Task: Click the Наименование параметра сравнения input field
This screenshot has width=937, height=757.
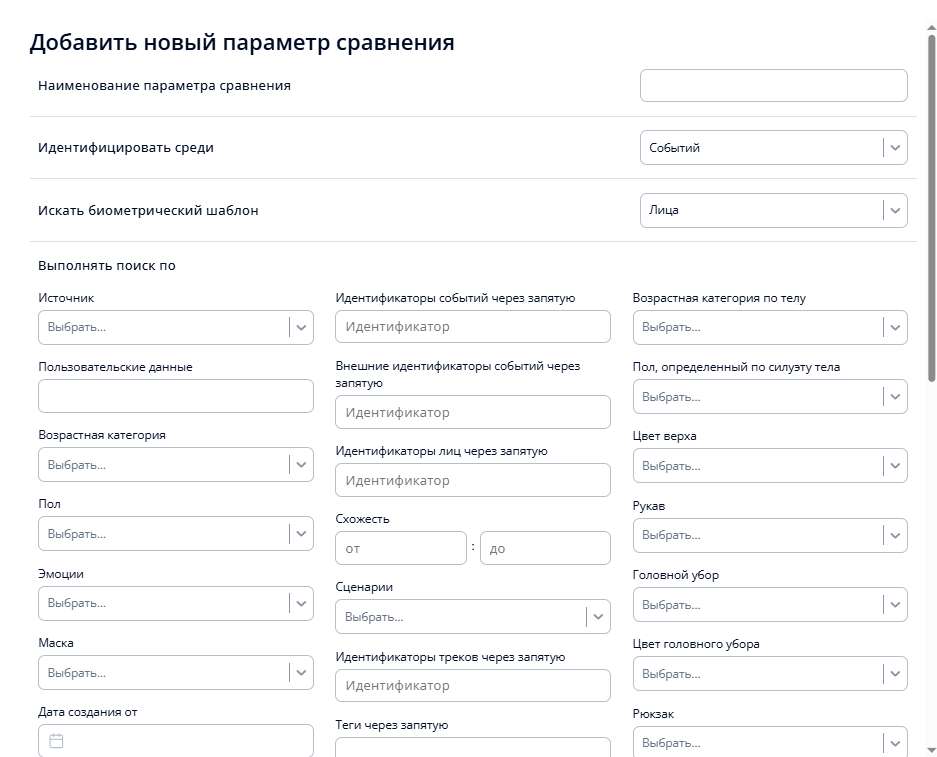Action: [773, 86]
